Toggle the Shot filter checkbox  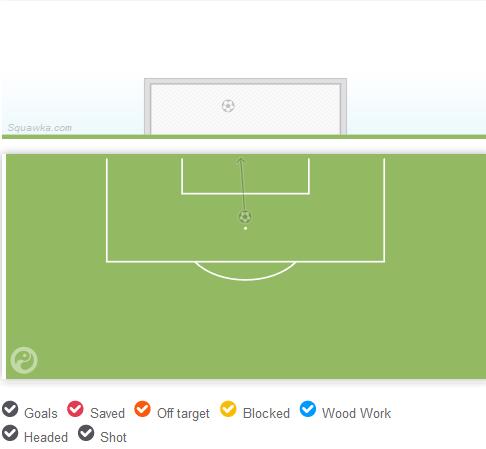(86, 433)
